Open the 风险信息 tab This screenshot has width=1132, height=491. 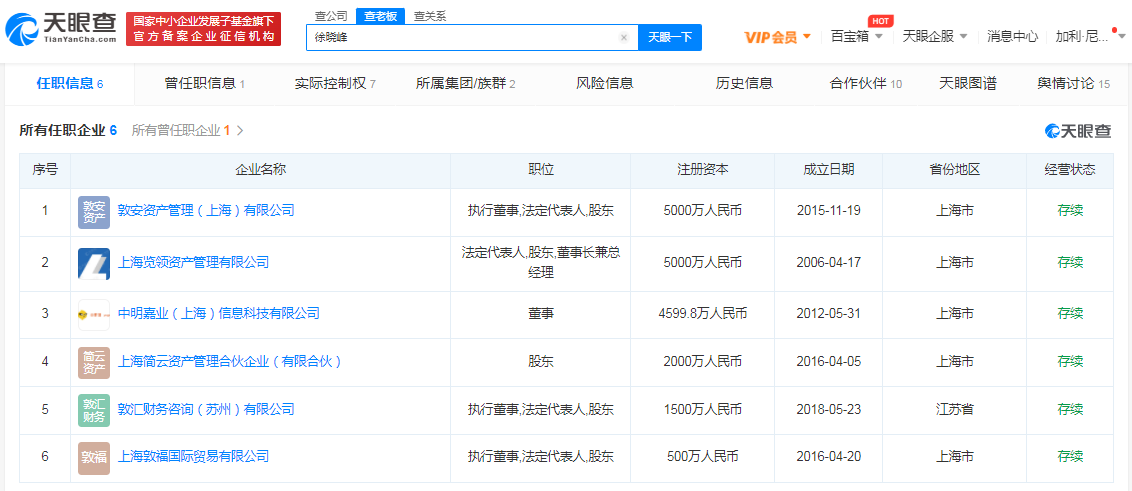click(x=605, y=84)
